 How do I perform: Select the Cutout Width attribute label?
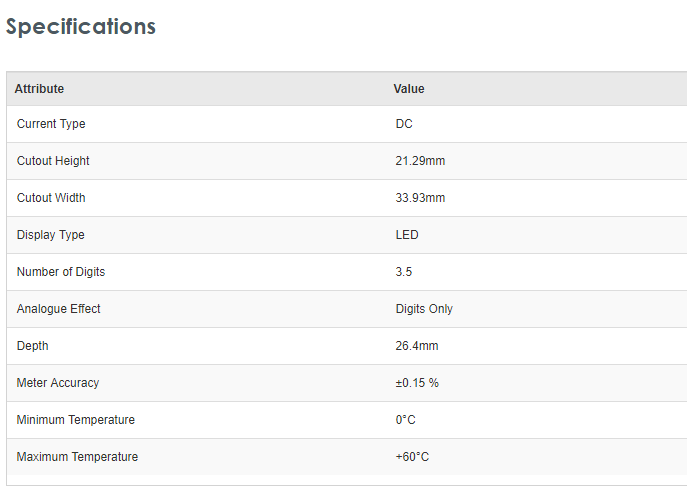pos(51,198)
